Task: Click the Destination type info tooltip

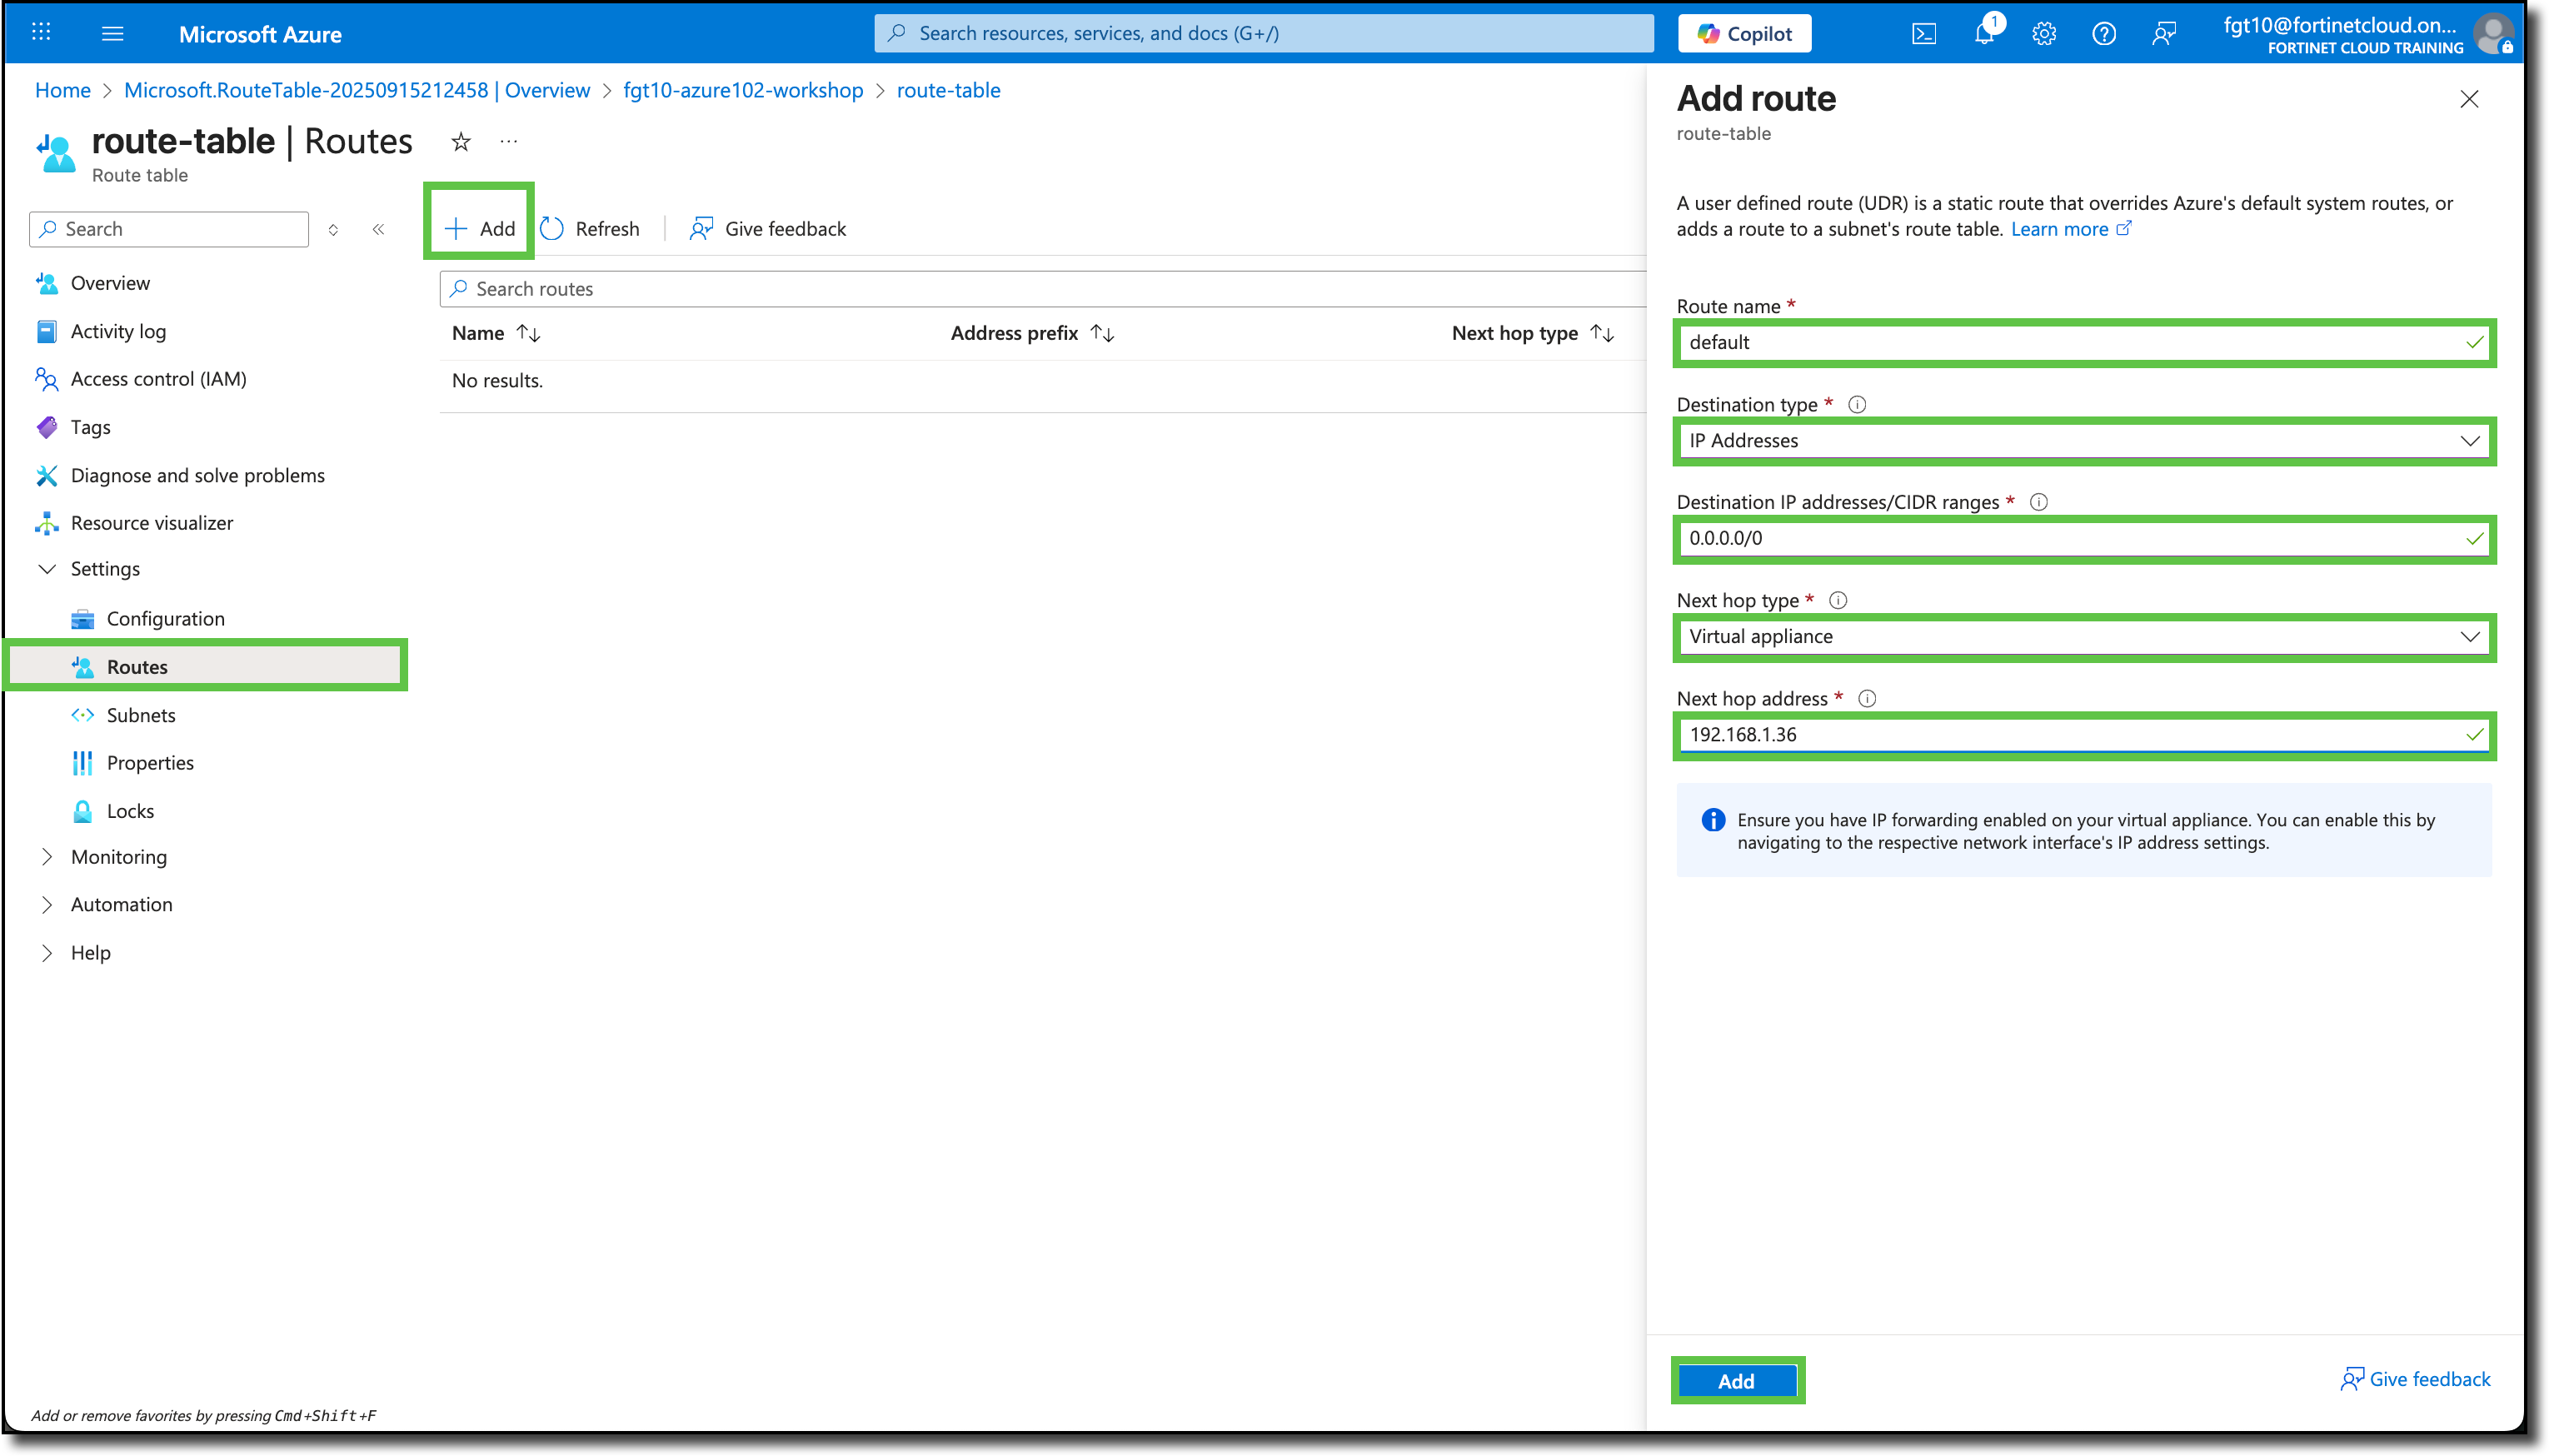Action: point(1857,404)
